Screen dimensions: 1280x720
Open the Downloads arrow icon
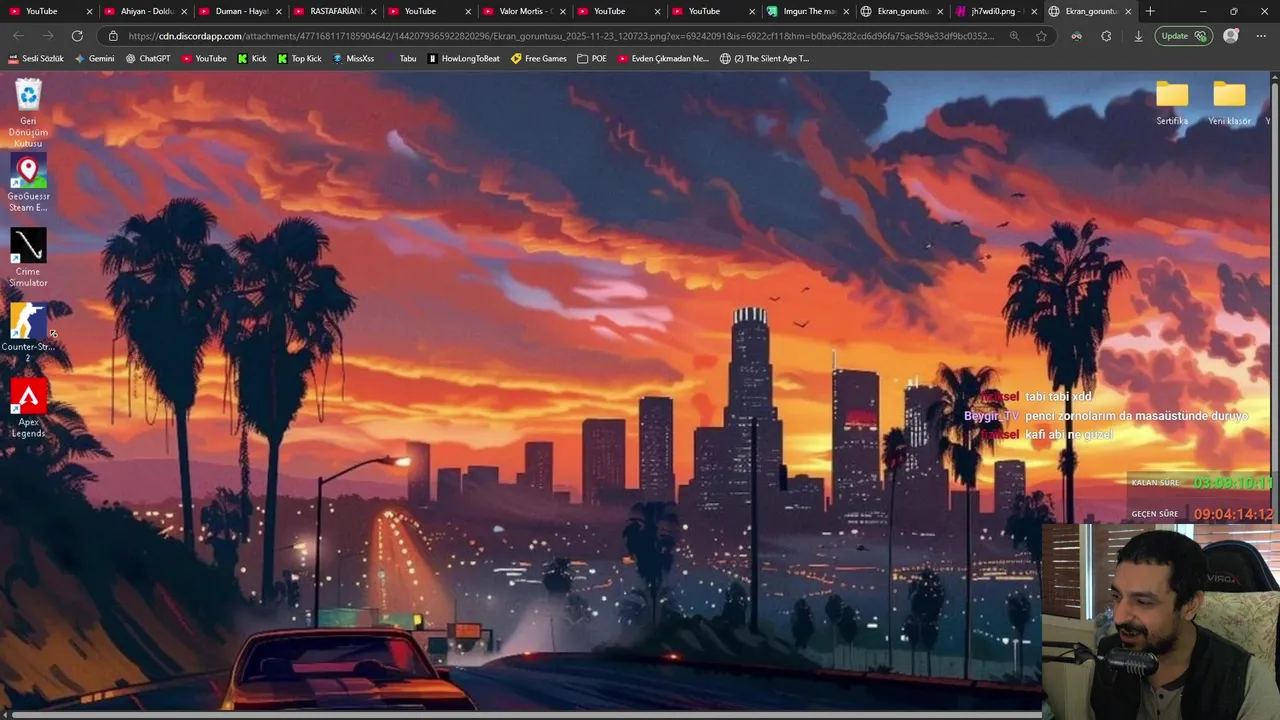pos(1138,36)
